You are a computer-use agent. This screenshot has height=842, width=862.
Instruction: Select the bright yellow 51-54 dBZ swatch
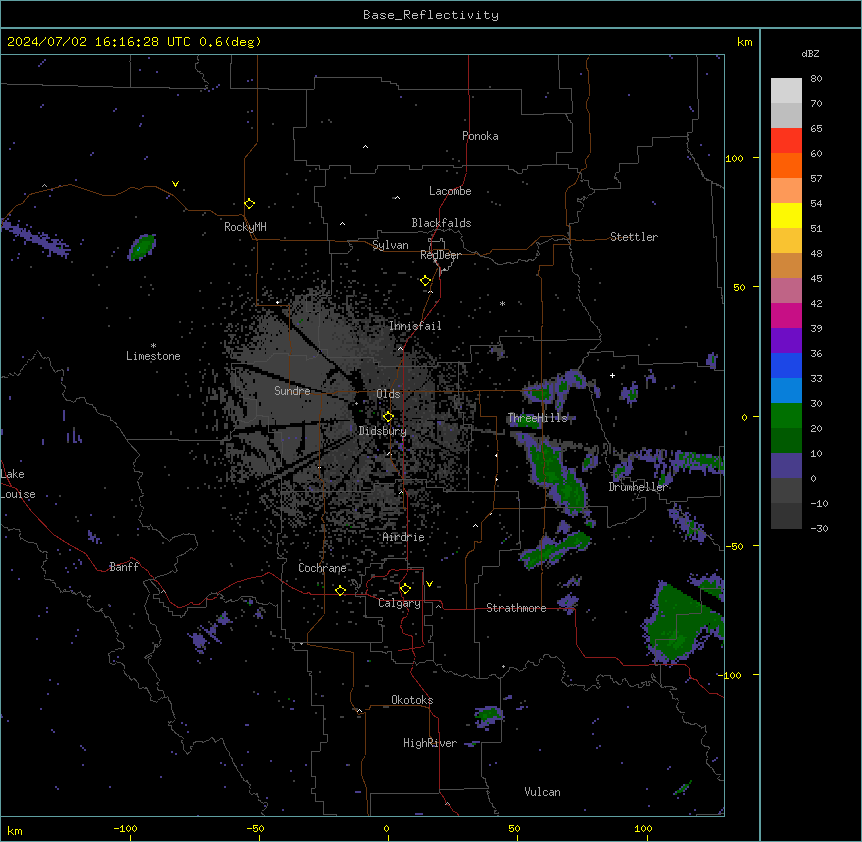pos(786,215)
